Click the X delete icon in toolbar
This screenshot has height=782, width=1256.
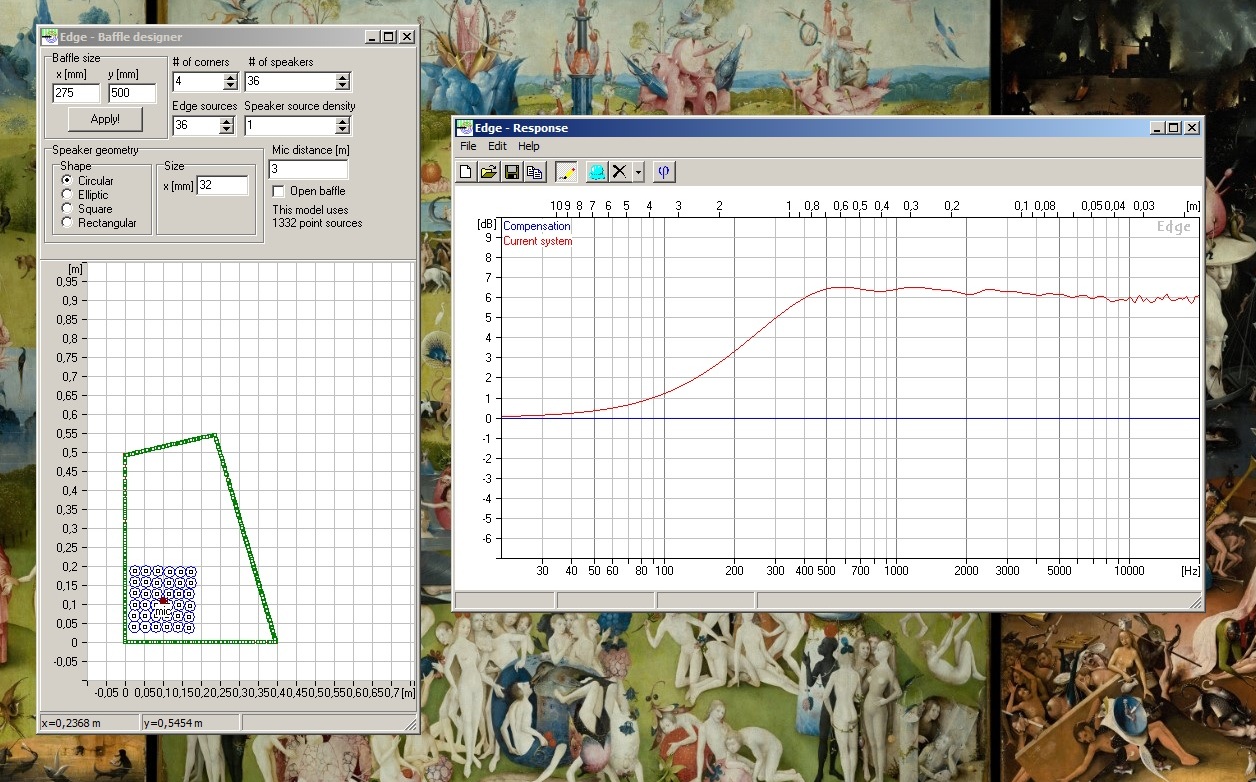pyautogui.click(x=620, y=172)
